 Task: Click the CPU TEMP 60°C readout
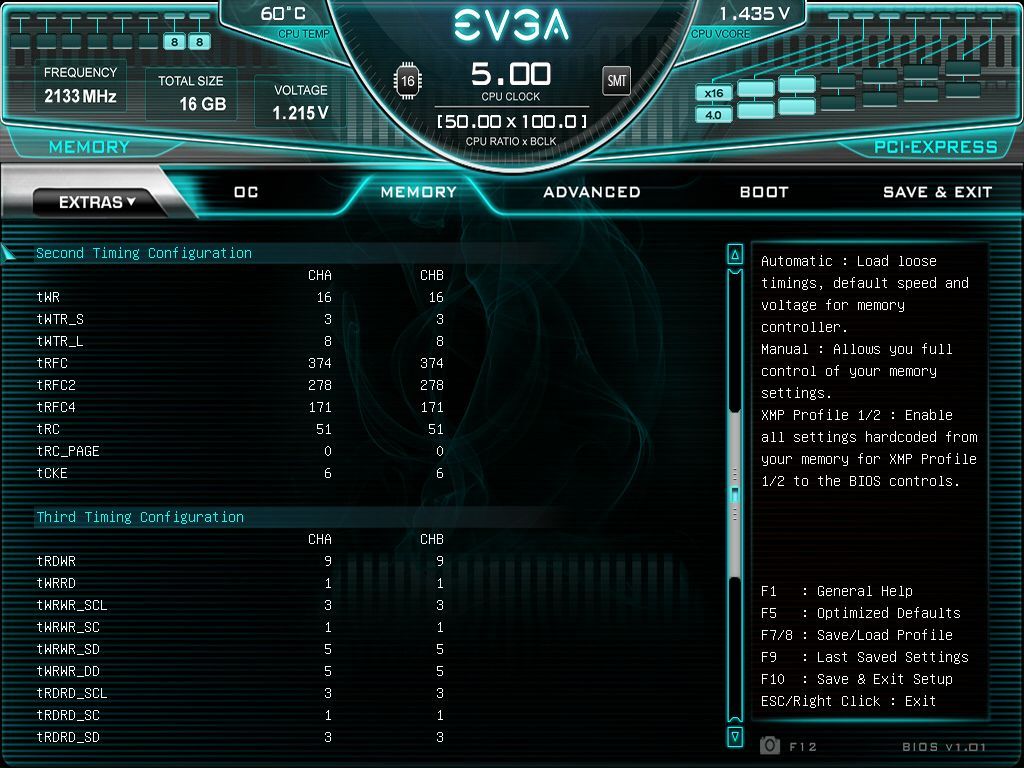294,22
